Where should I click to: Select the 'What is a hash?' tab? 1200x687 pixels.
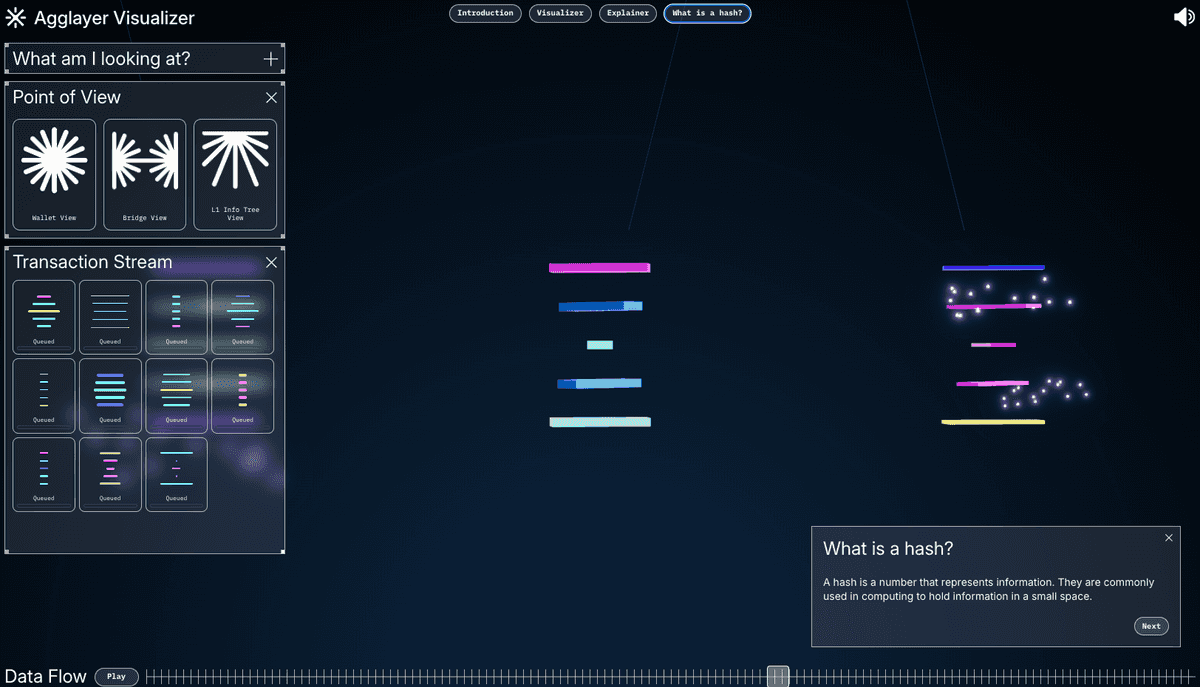point(707,13)
